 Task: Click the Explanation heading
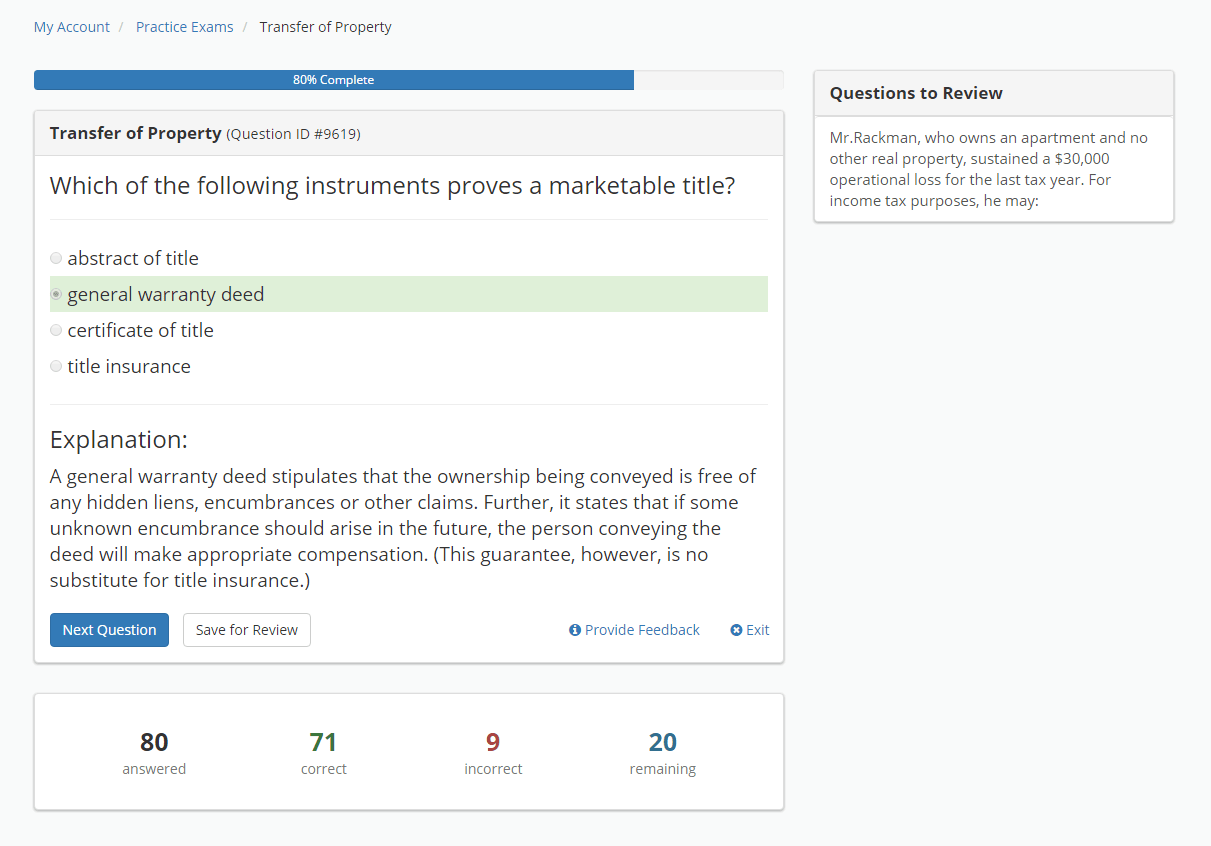[x=119, y=439]
